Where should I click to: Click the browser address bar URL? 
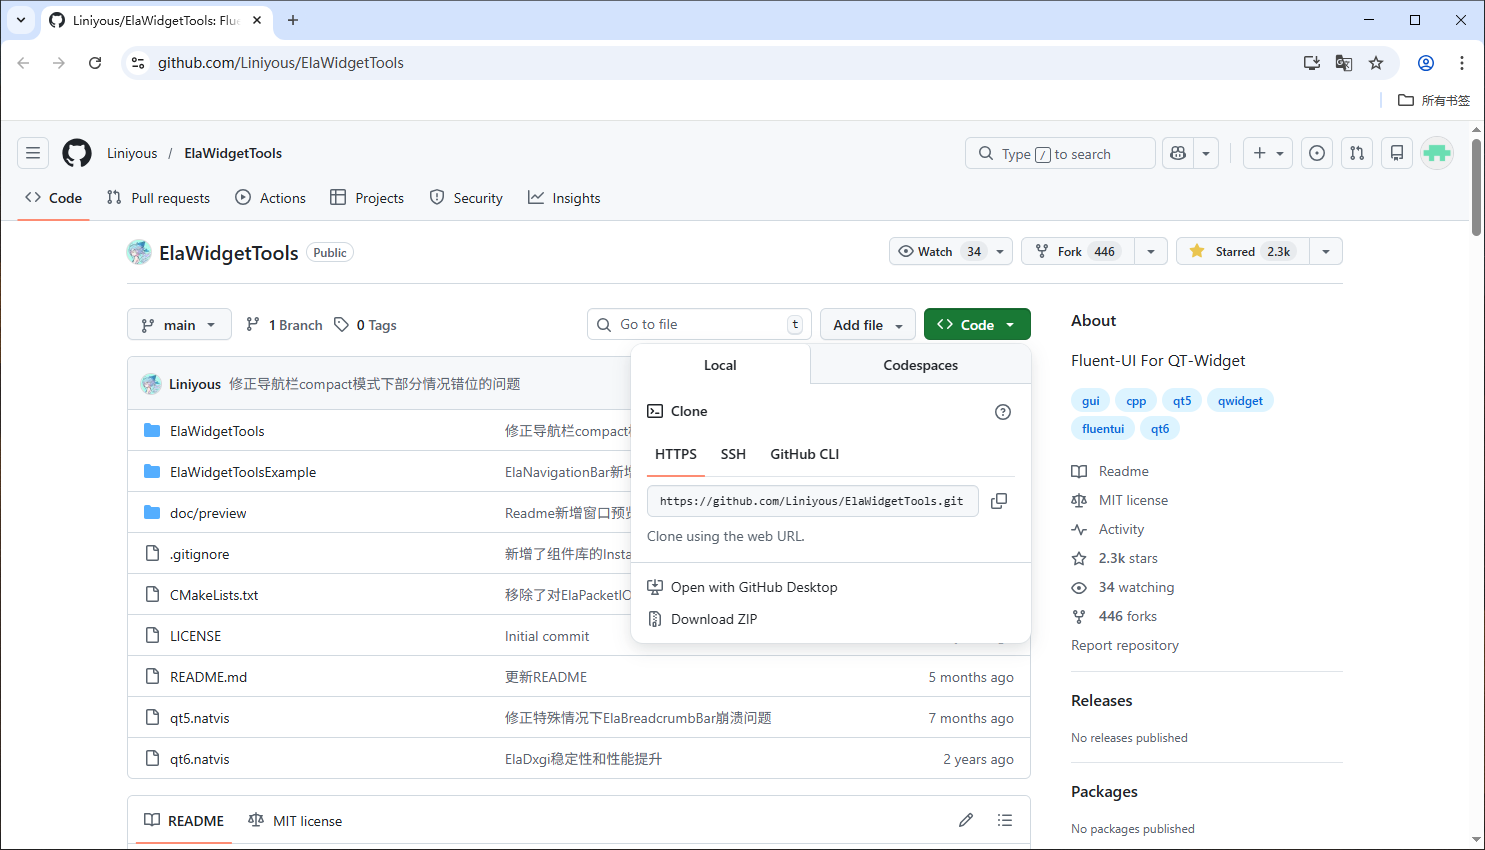pos(281,63)
